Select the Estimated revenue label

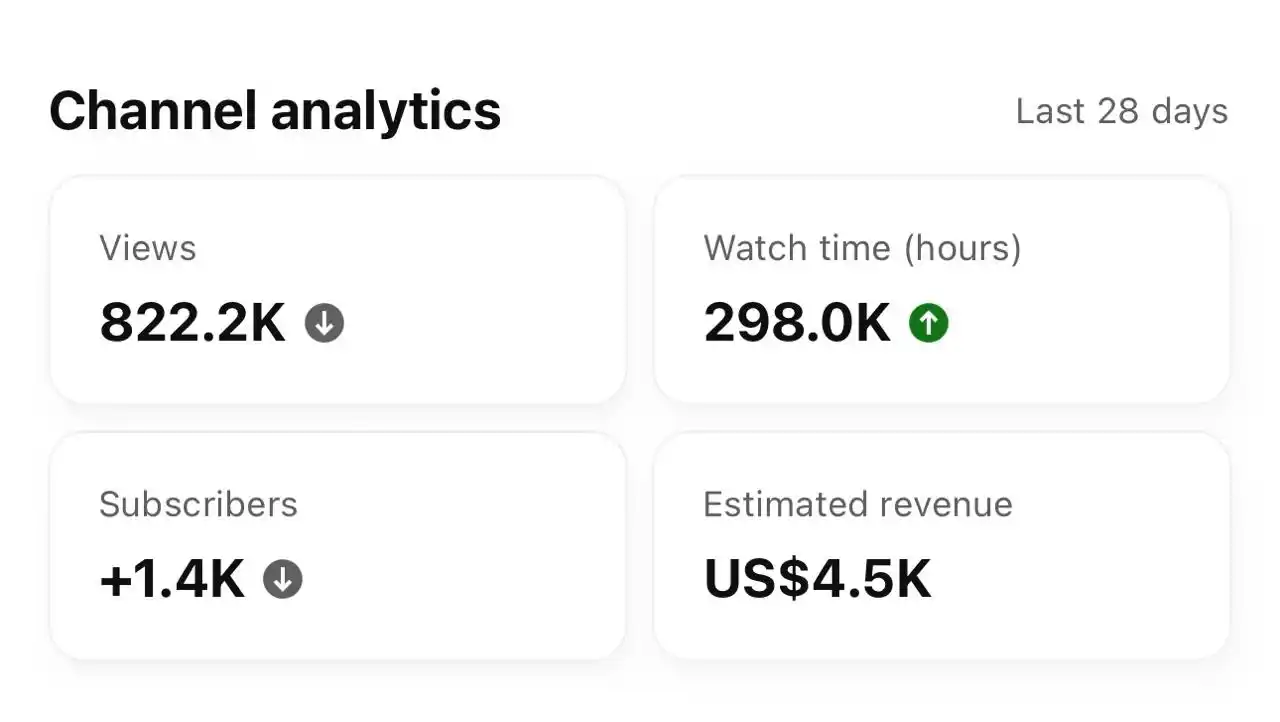pyautogui.click(x=857, y=504)
